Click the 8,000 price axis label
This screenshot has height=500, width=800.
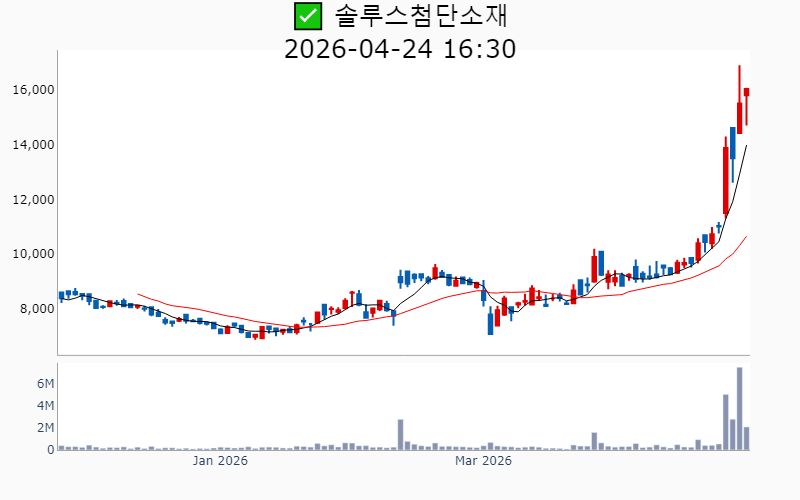(x=36, y=309)
